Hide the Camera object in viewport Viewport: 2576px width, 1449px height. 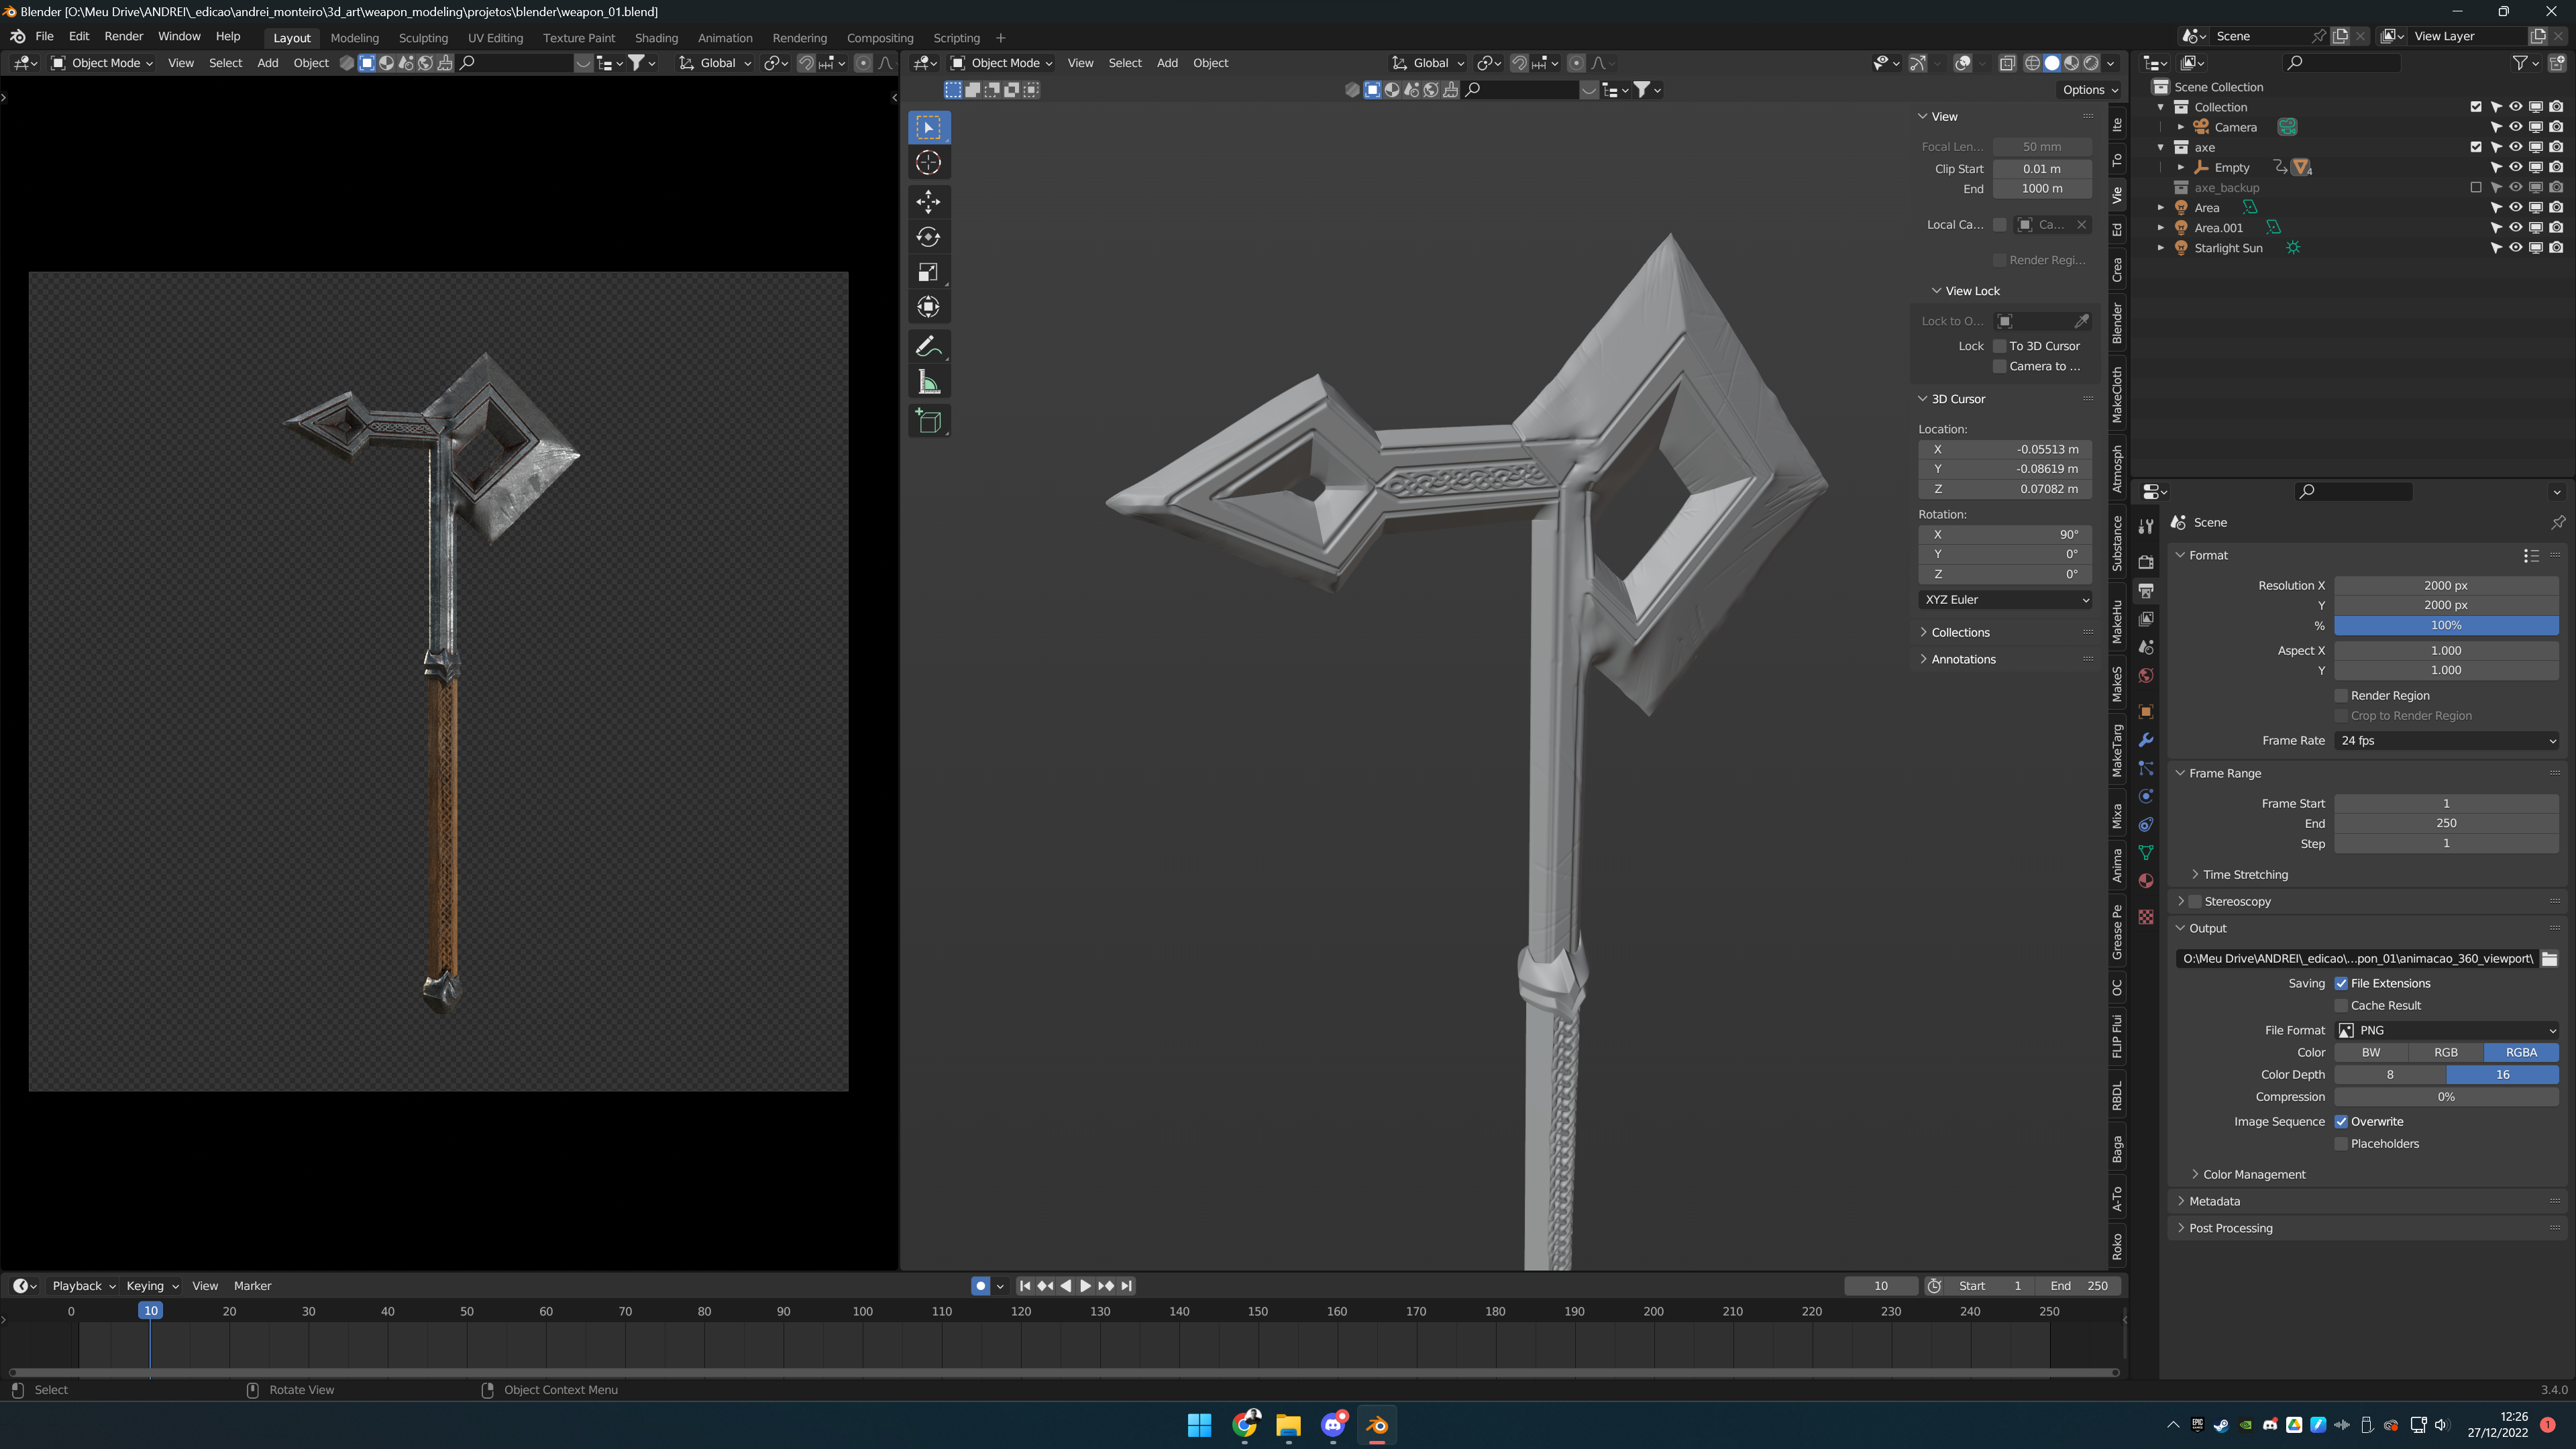(2516, 127)
